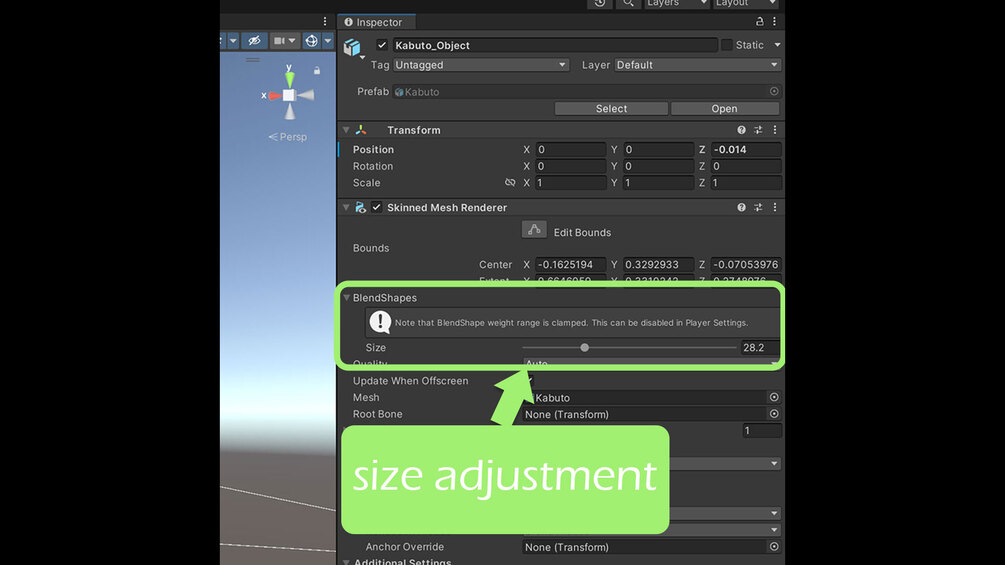Click the red X axis cone of scene gizmo
Screen dimensions: 1005x565
(x=275, y=95)
